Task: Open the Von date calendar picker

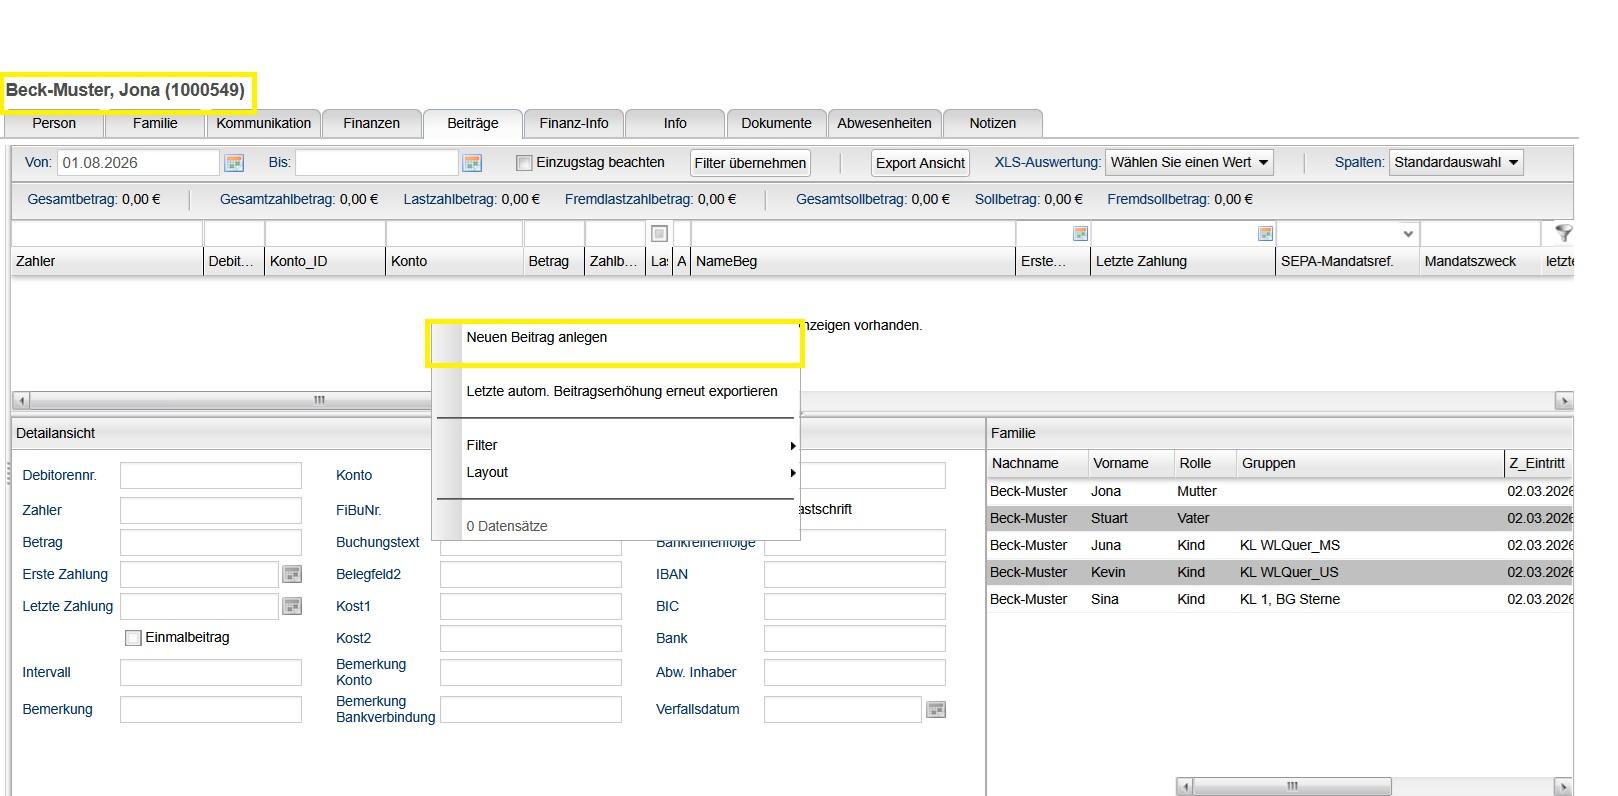Action: pos(234,163)
